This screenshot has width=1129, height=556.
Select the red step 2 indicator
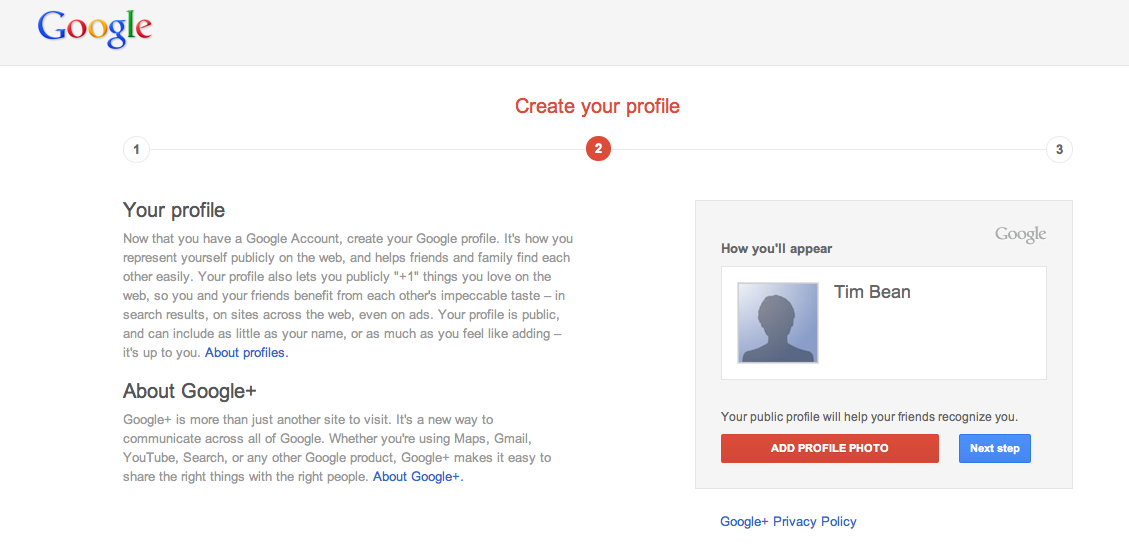point(598,150)
